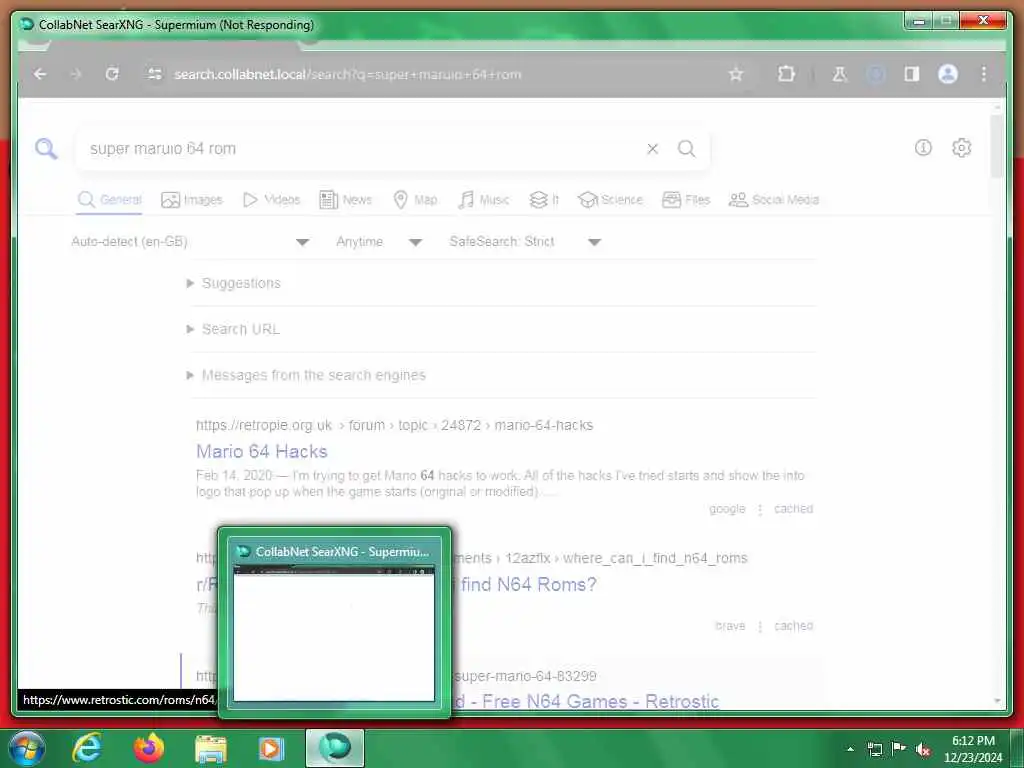This screenshot has width=1024, height=768.
Task: Open the Anytime time range dropdown
Action: pyautogui.click(x=379, y=242)
